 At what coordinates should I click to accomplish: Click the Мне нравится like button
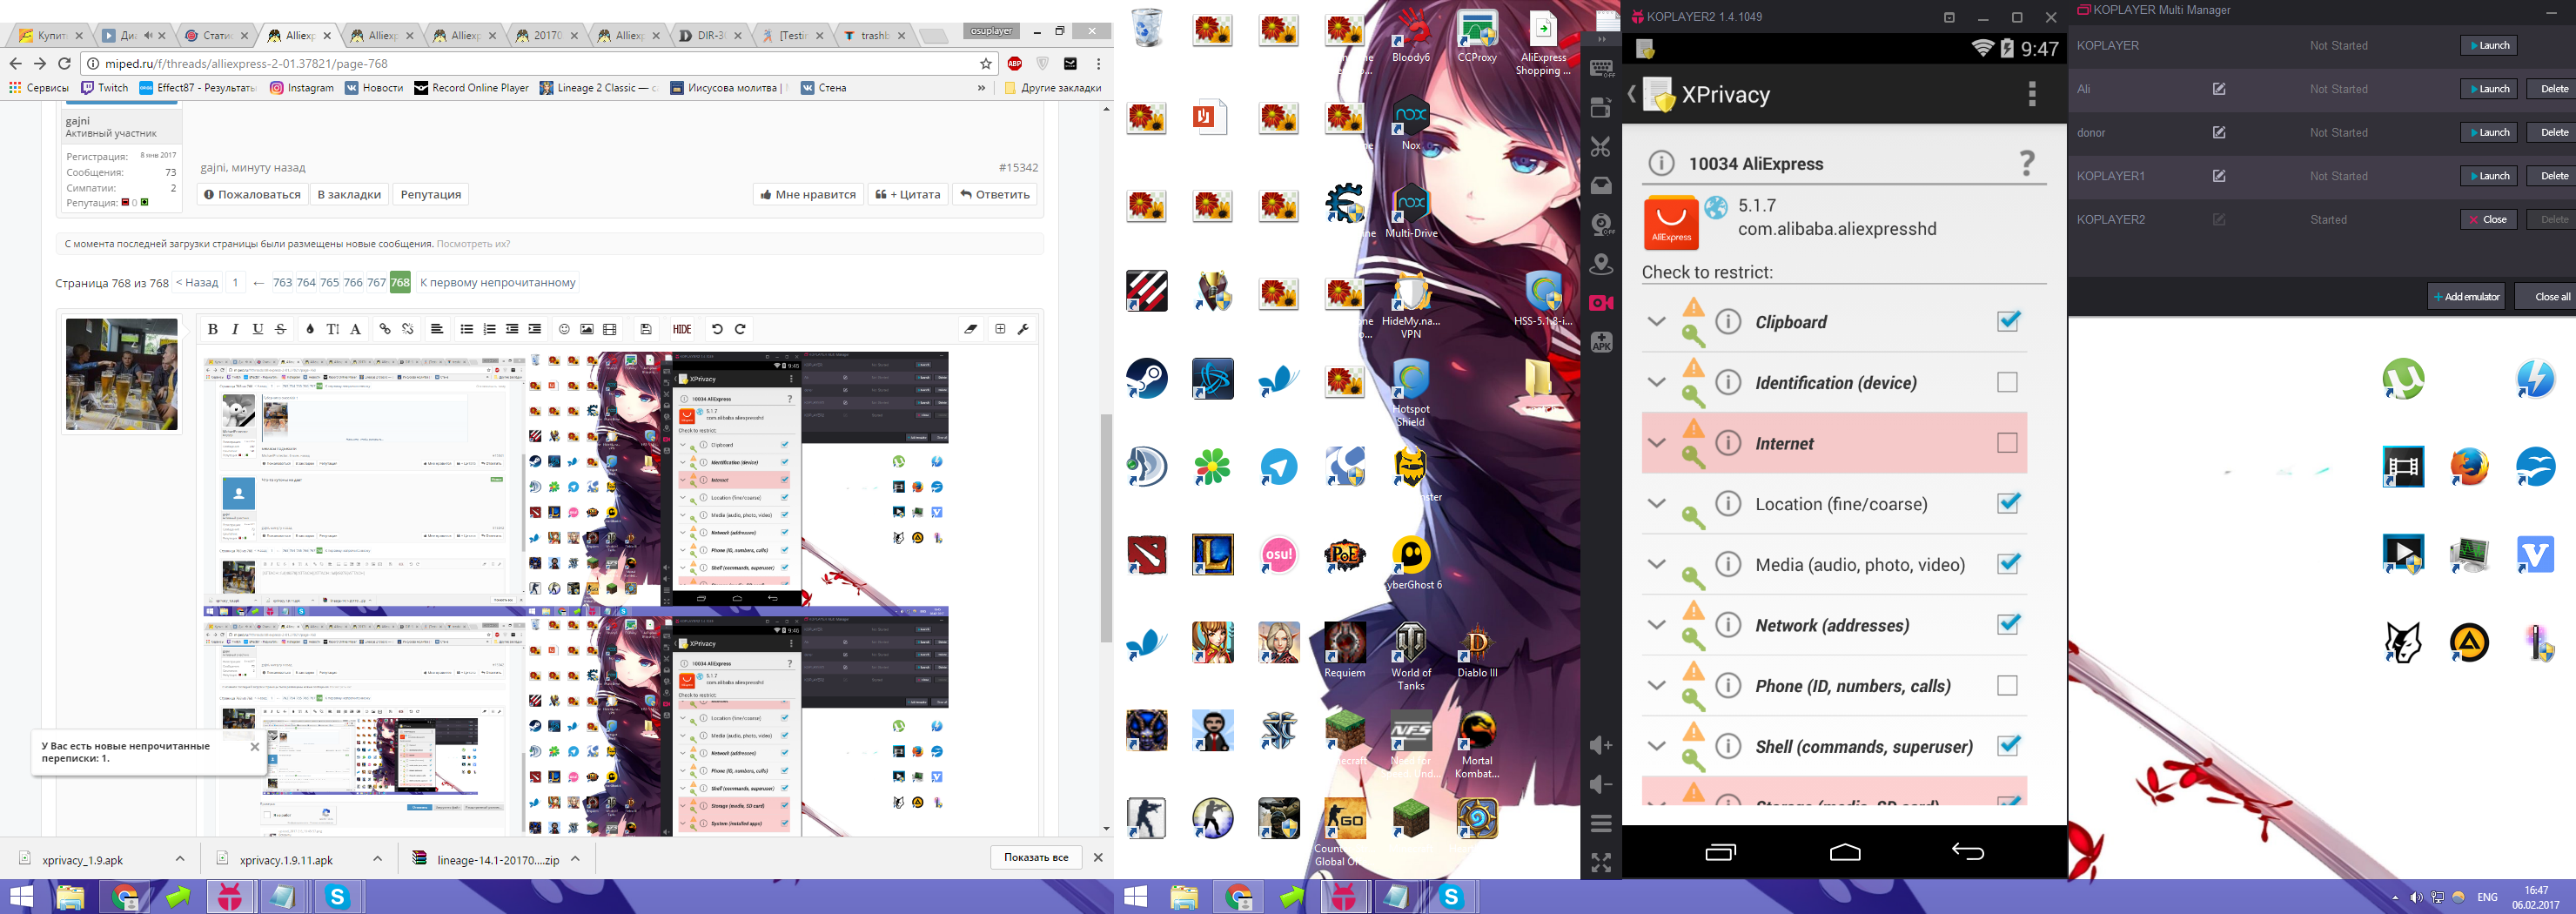[x=808, y=194]
